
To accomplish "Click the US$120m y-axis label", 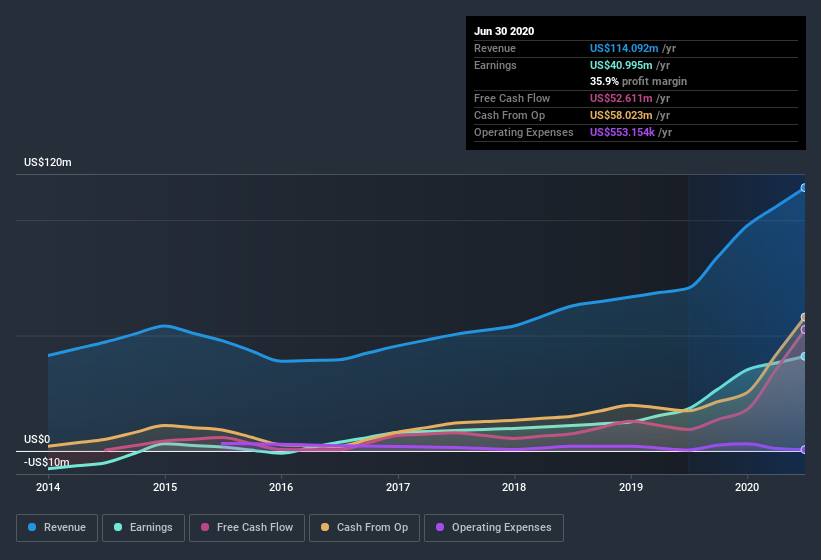I will (x=48, y=162).
